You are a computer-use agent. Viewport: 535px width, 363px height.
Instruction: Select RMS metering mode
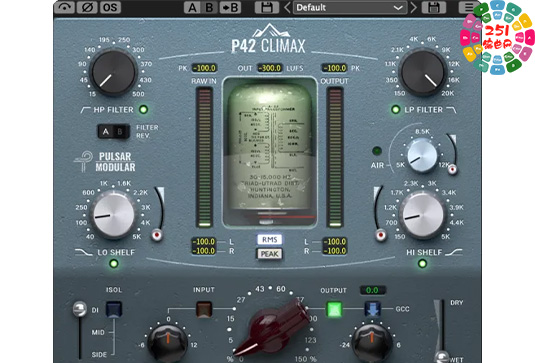(269, 239)
